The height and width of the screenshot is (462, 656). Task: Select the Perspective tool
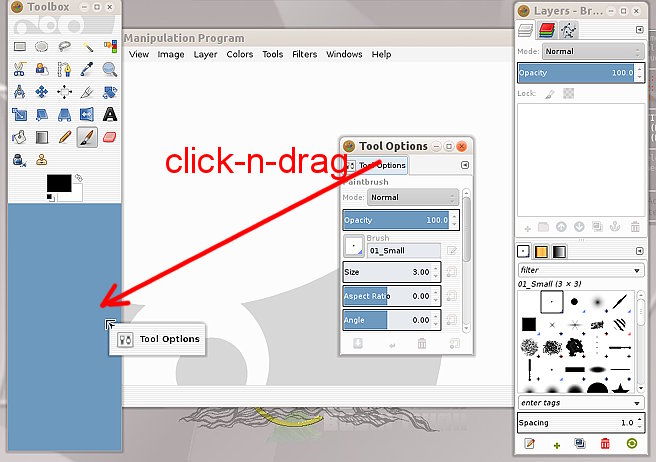(x=64, y=114)
